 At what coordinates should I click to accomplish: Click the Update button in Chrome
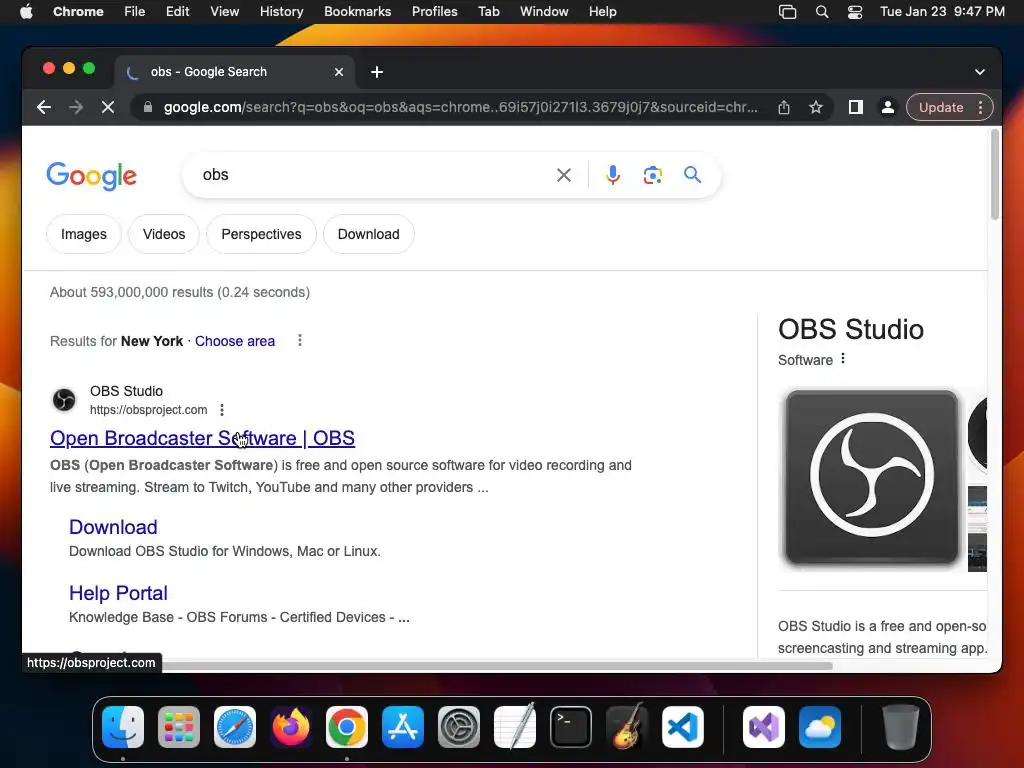(940, 107)
